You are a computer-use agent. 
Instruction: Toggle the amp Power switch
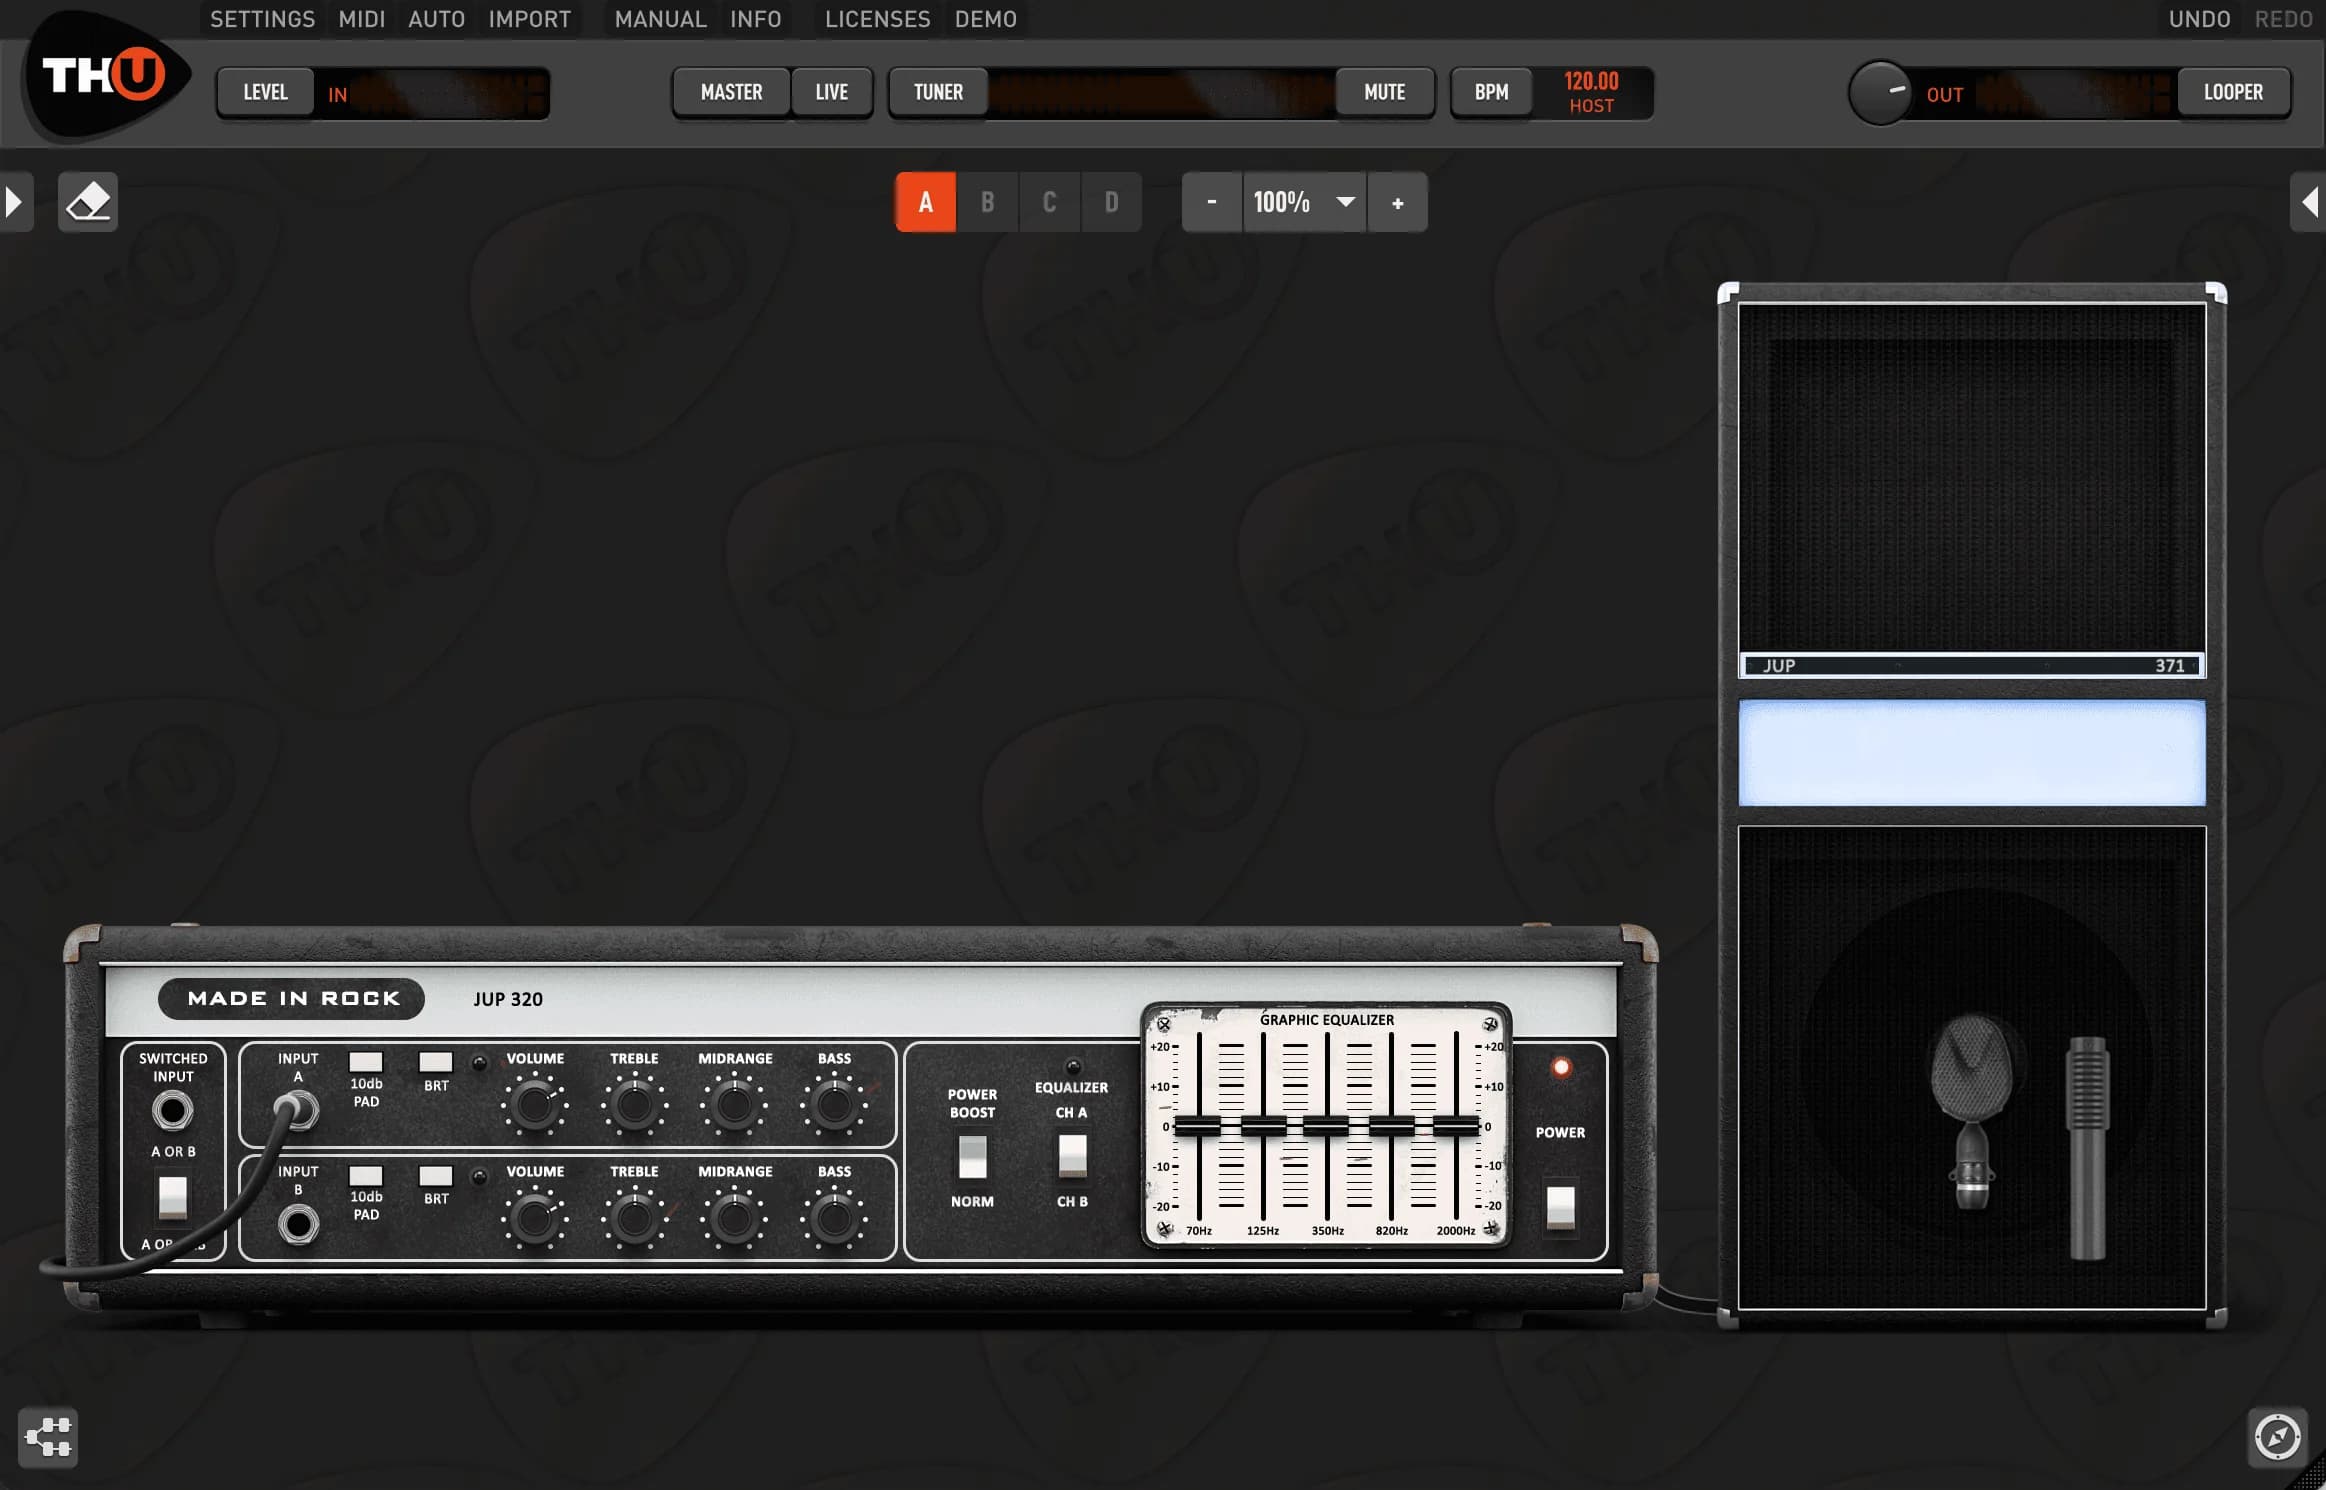click(1560, 1206)
